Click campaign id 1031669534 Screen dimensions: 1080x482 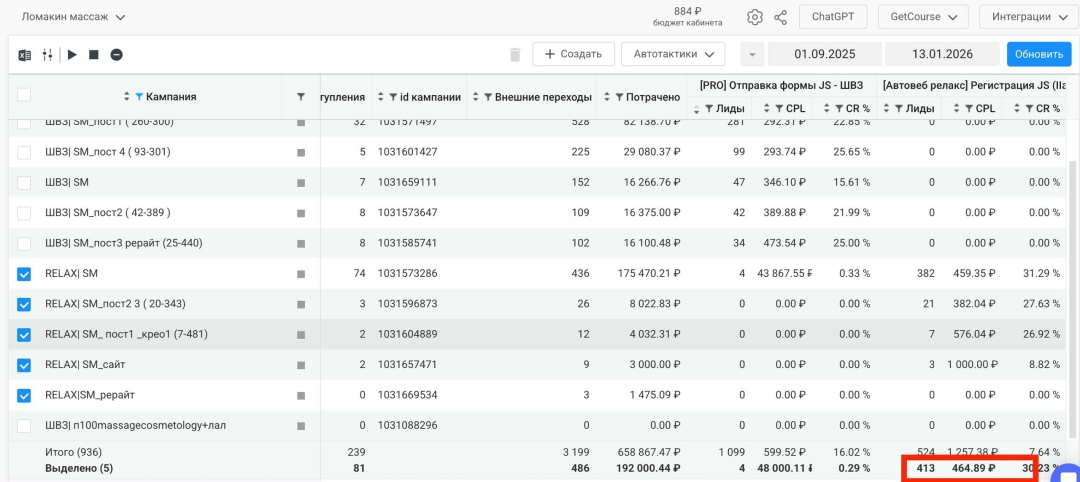coord(407,395)
